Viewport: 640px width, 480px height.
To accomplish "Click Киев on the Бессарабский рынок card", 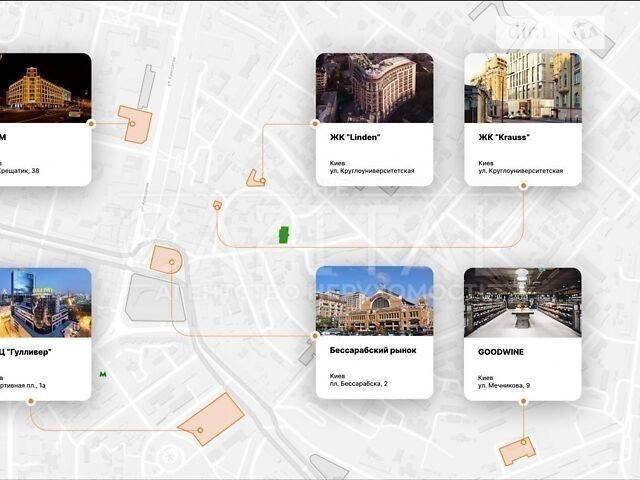I will pos(337,376).
